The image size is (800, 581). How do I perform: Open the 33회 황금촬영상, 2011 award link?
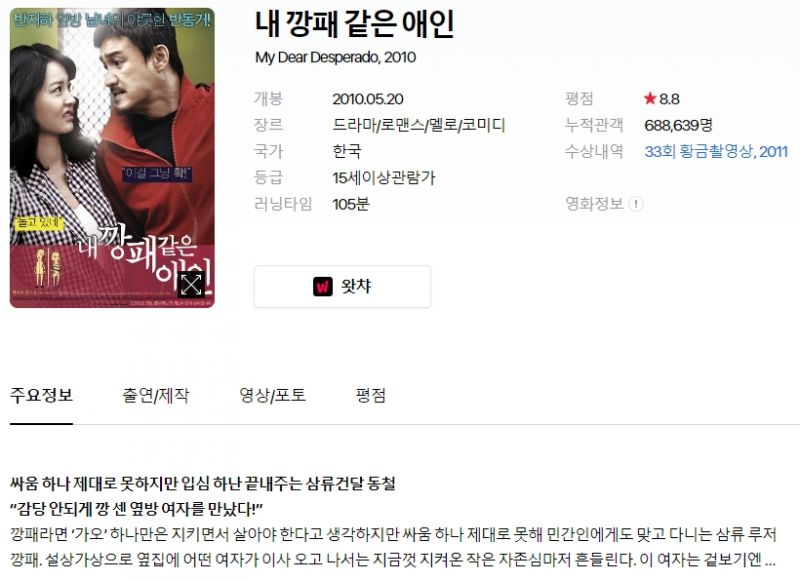(716, 151)
